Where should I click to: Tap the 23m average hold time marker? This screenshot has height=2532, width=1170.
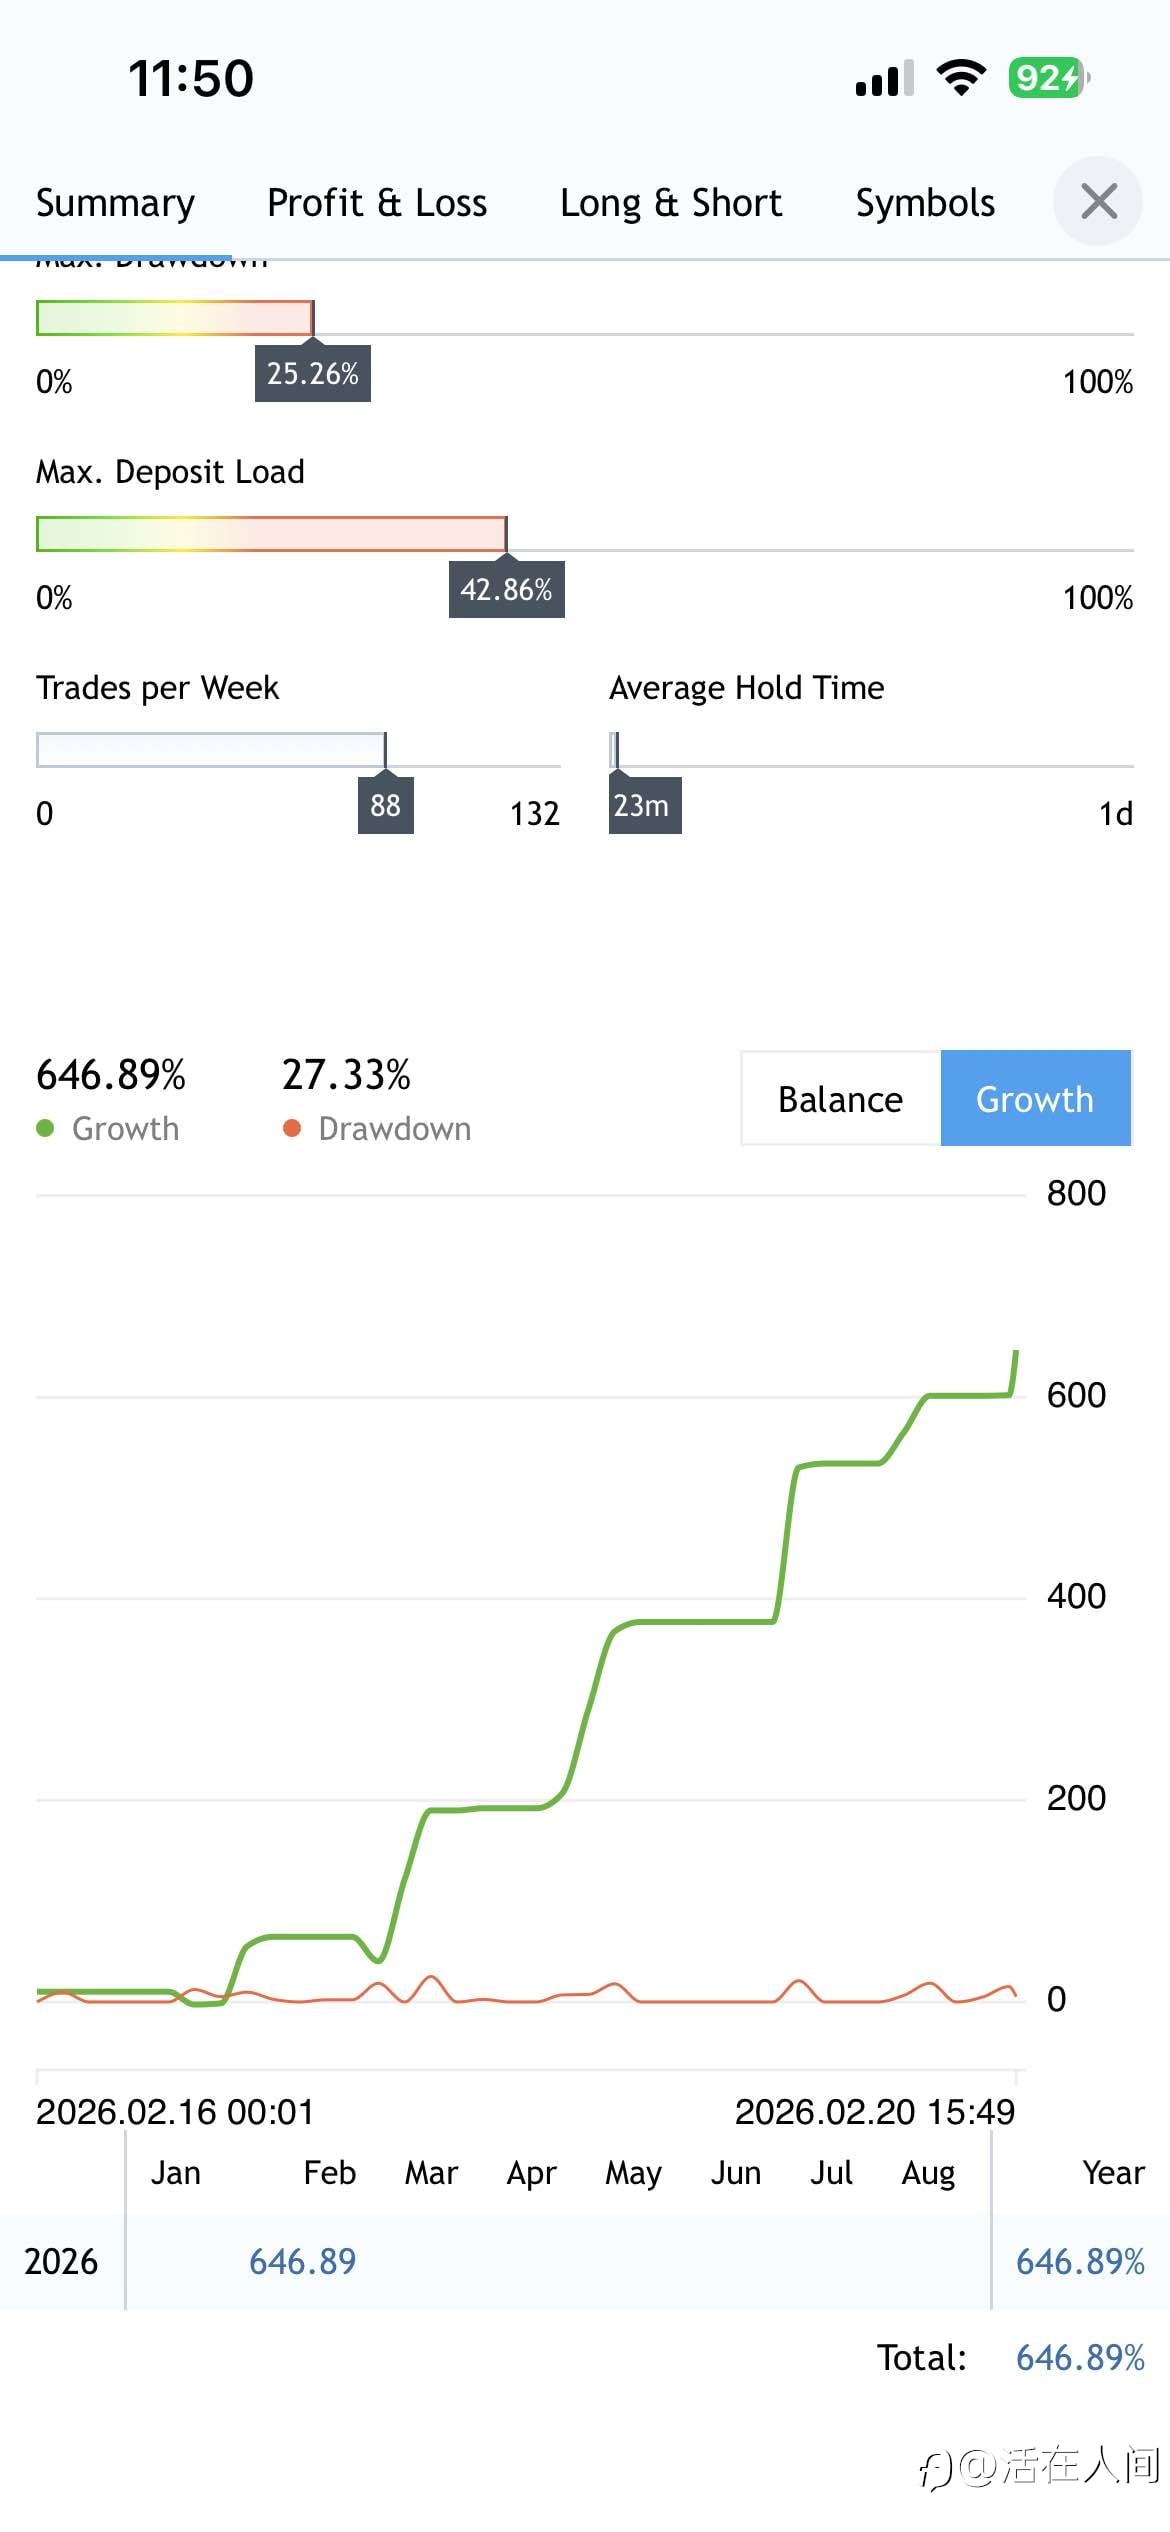[x=644, y=806]
